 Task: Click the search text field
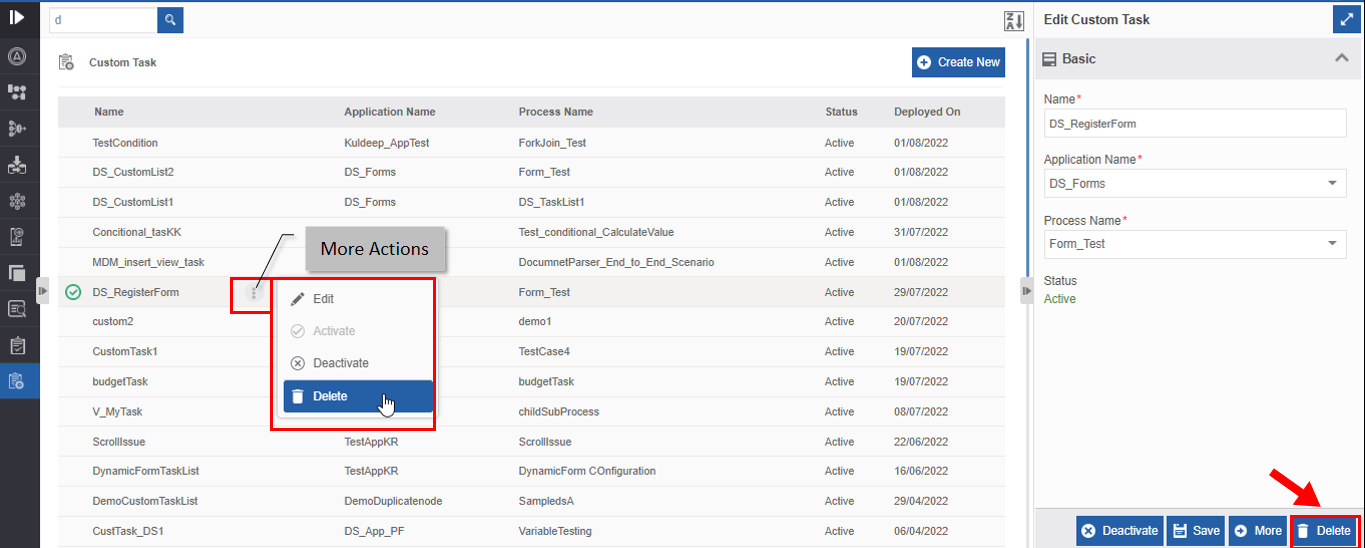pyautogui.click(x=103, y=19)
